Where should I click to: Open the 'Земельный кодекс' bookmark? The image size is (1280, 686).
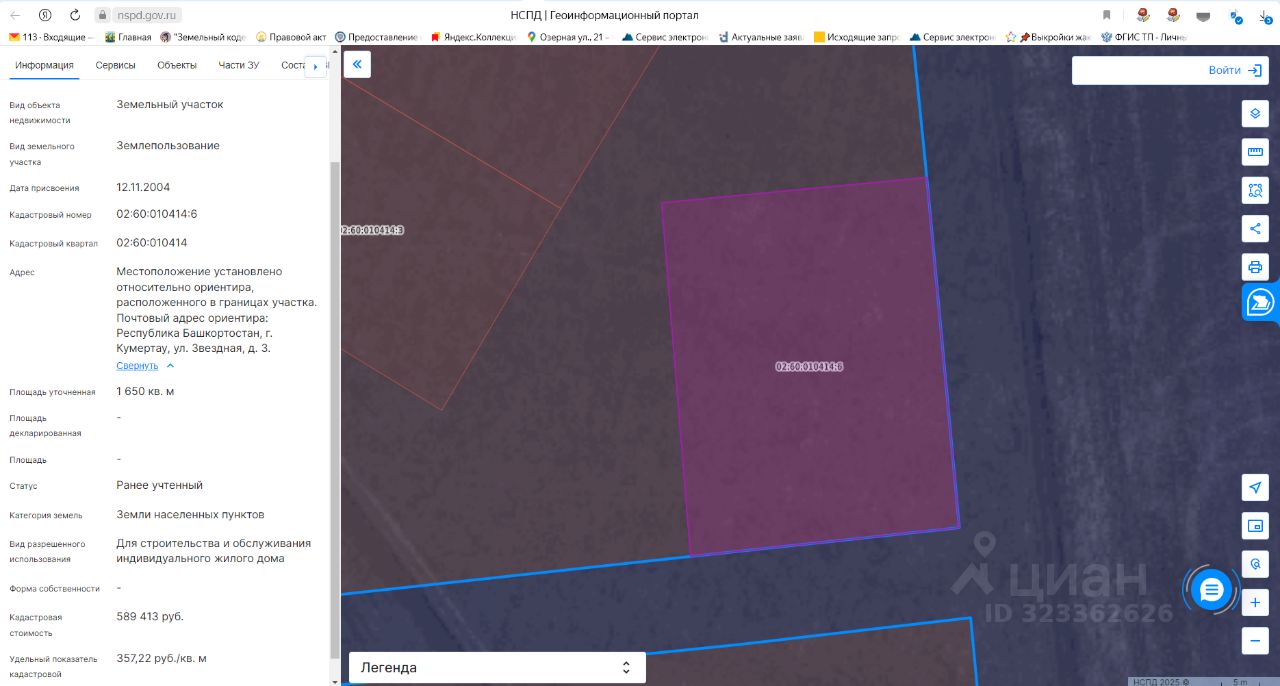(x=203, y=37)
